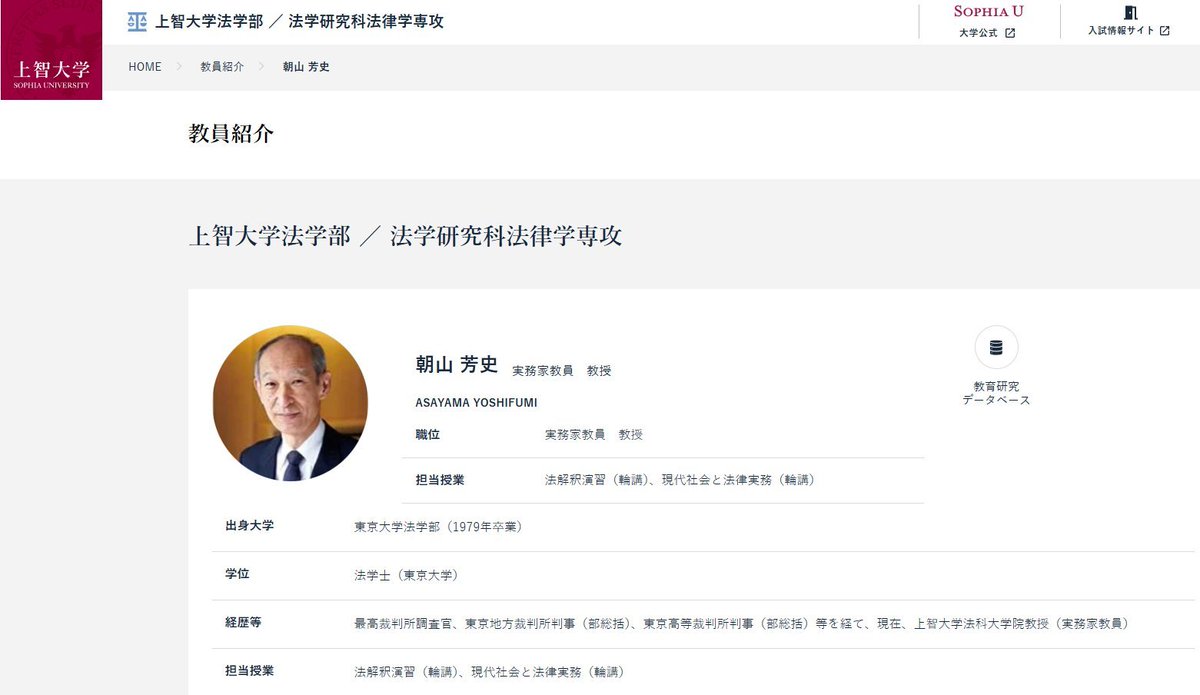The width and height of the screenshot is (1200, 695).
Task: Click the career text starting 最高裁判所調査官
Action: 742,623
